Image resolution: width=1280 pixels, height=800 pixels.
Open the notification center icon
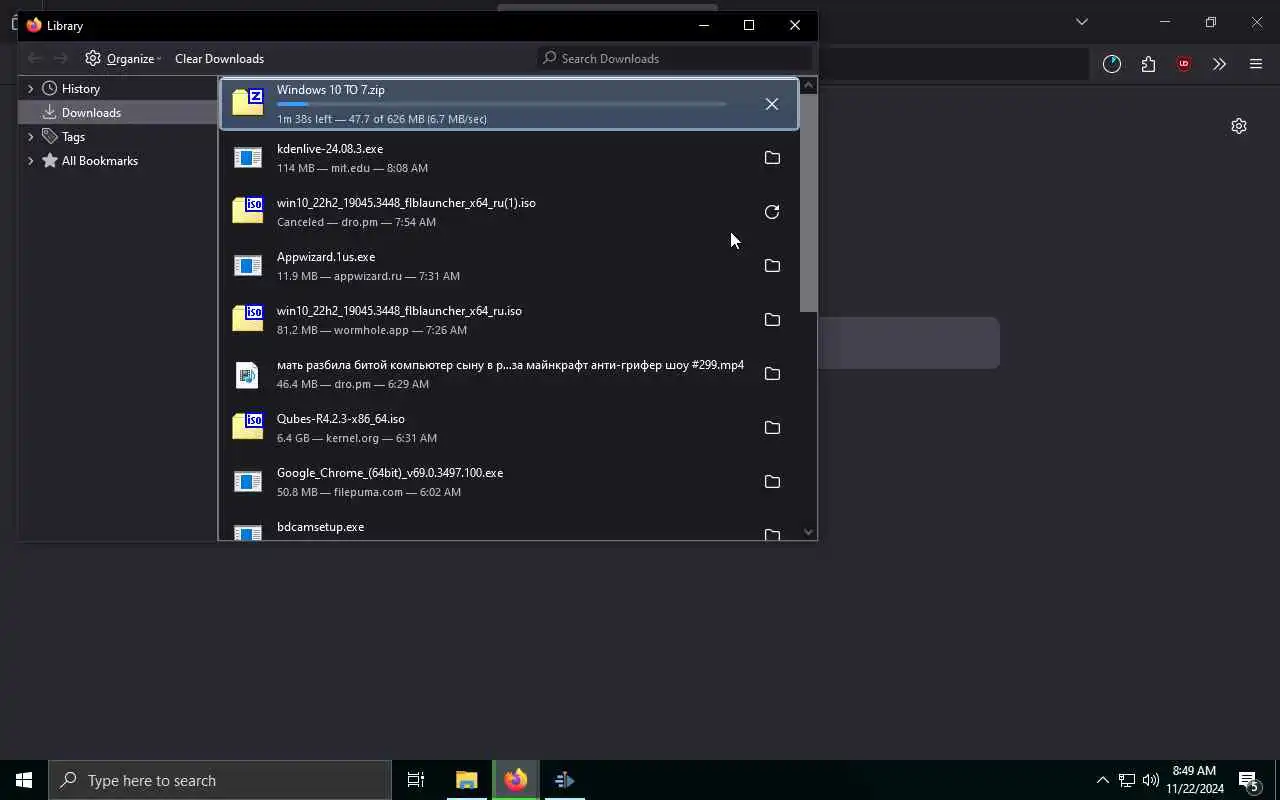pyautogui.click(x=1249, y=780)
